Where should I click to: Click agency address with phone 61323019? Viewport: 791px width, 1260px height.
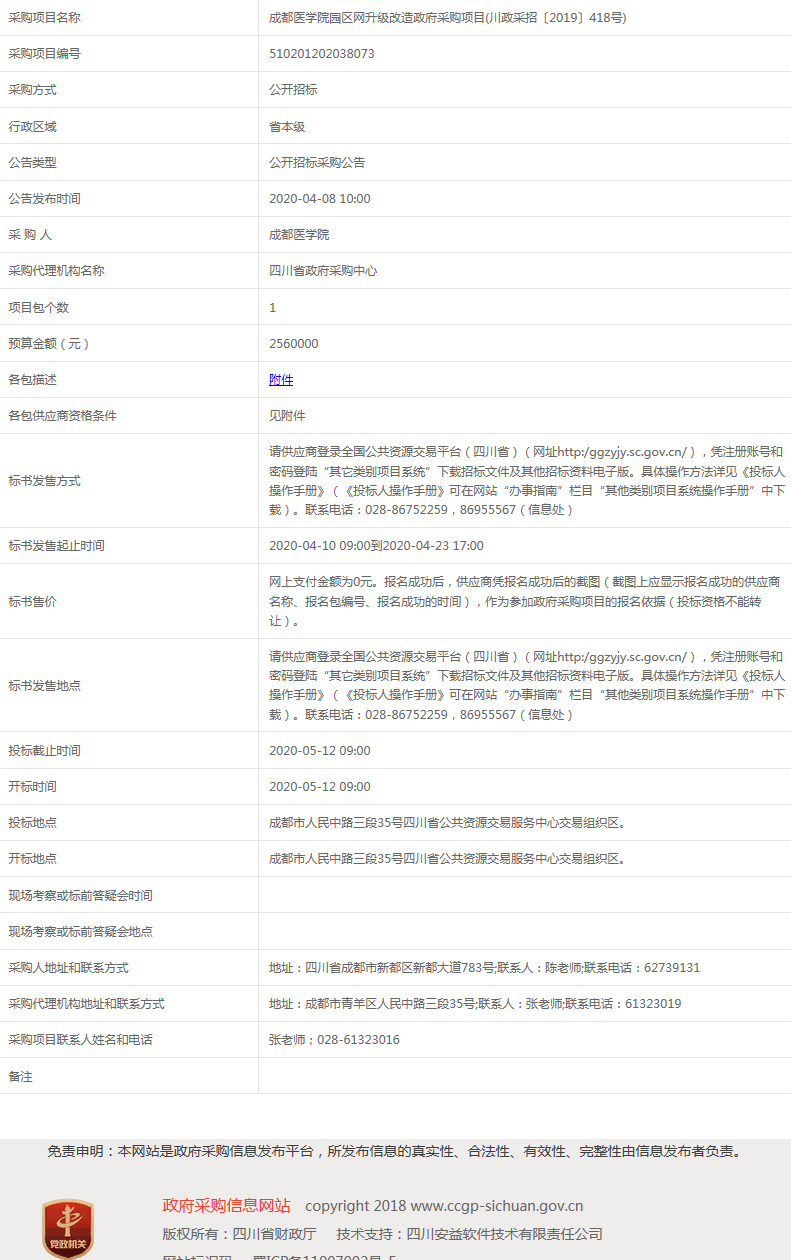click(475, 1004)
